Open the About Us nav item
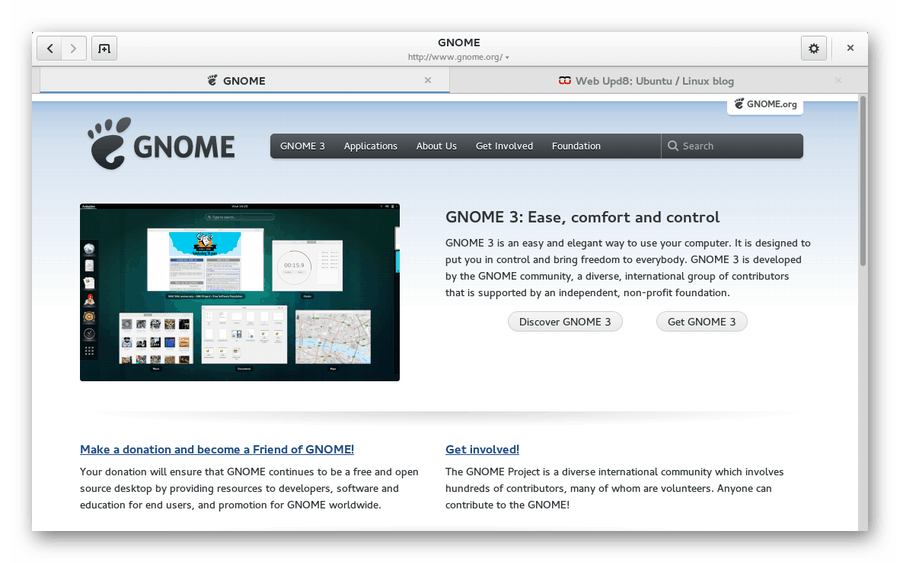 436,146
